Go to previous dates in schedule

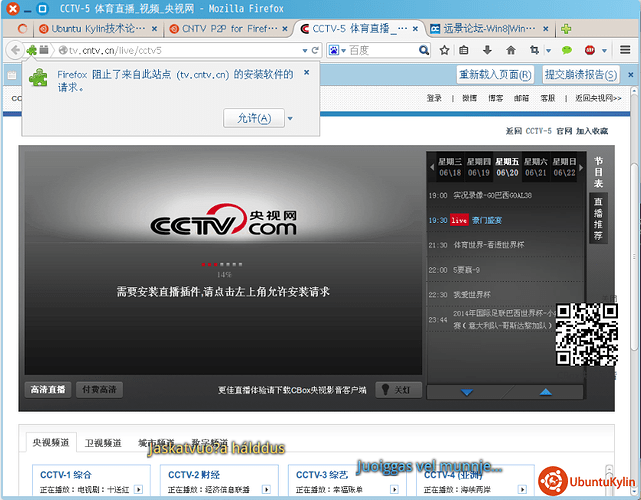(x=432, y=167)
